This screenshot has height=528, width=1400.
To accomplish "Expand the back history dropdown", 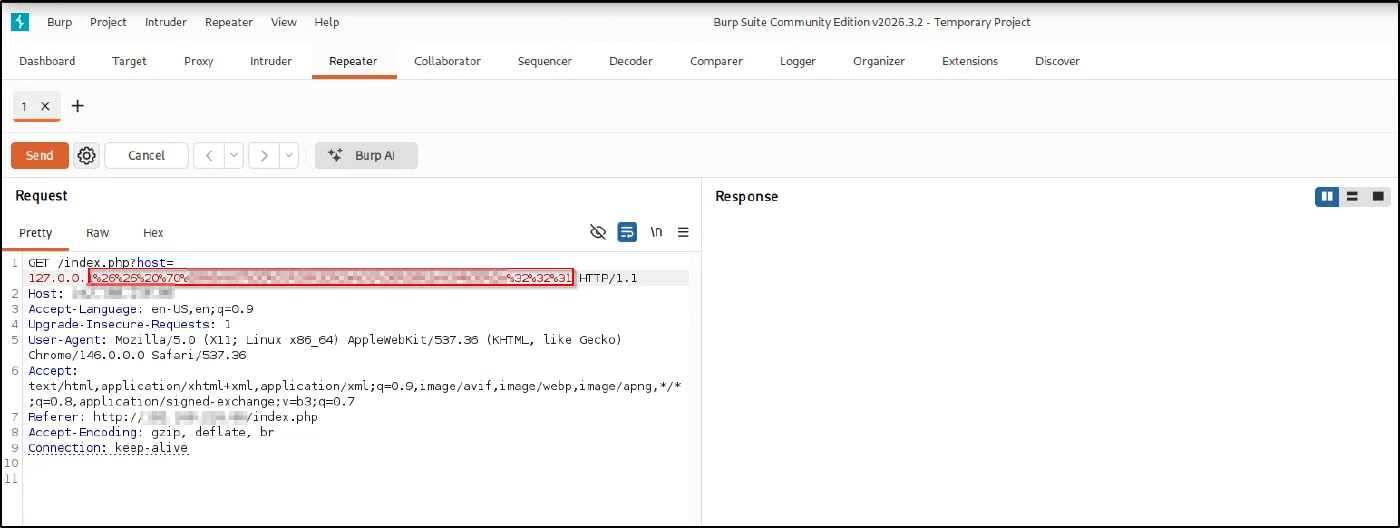I will click(x=234, y=155).
